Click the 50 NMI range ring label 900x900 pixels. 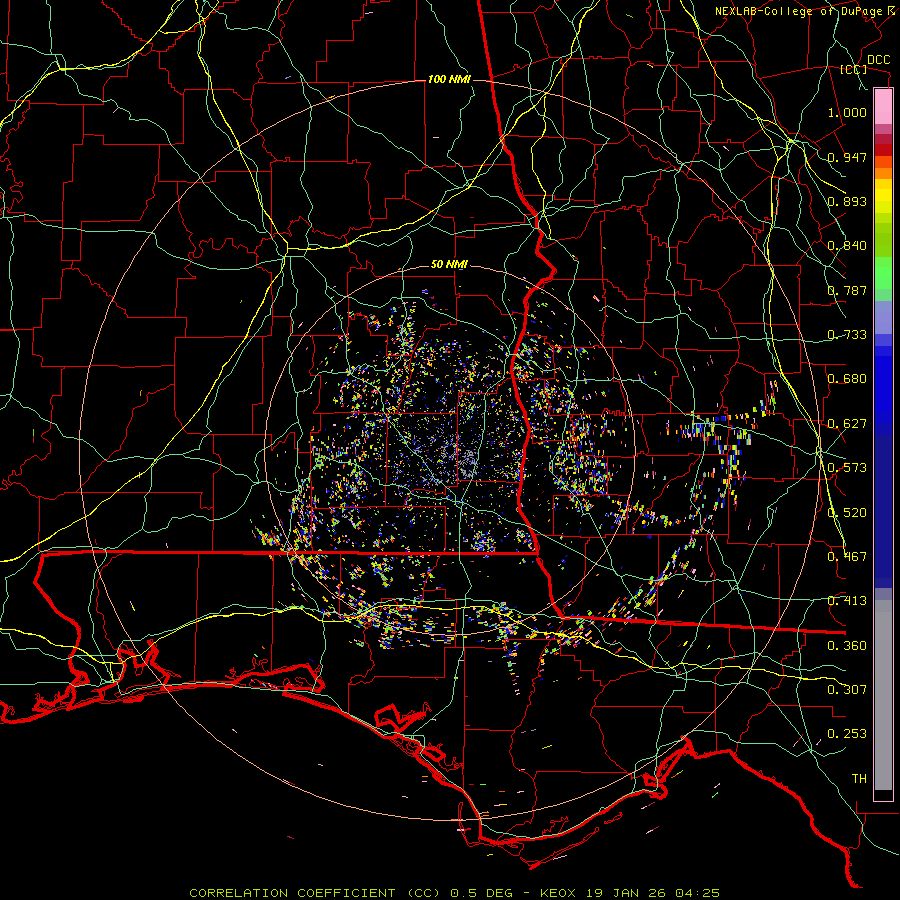(x=449, y=265)
